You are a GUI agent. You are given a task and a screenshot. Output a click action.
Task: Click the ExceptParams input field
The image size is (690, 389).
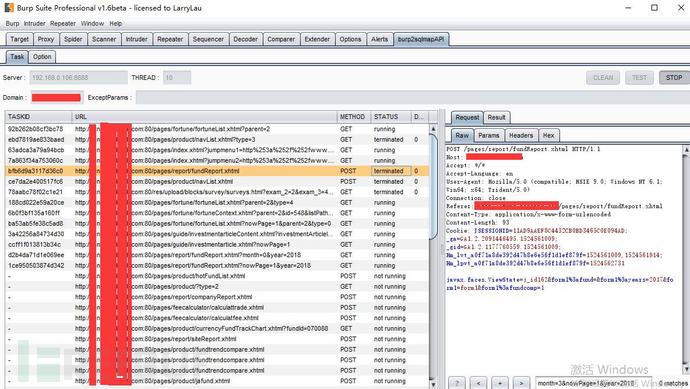click(x=413, y=97)
